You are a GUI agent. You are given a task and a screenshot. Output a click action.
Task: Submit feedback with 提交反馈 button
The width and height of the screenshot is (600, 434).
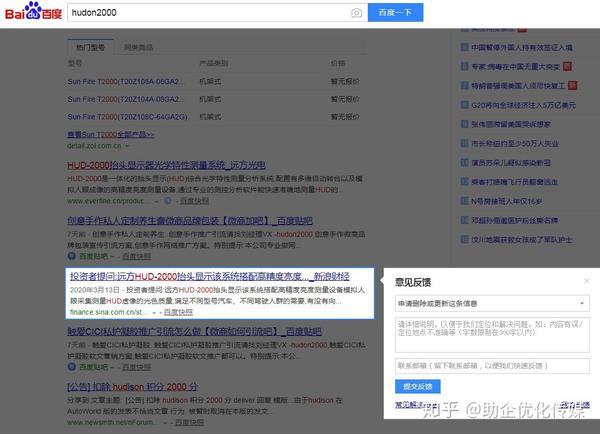417,387
